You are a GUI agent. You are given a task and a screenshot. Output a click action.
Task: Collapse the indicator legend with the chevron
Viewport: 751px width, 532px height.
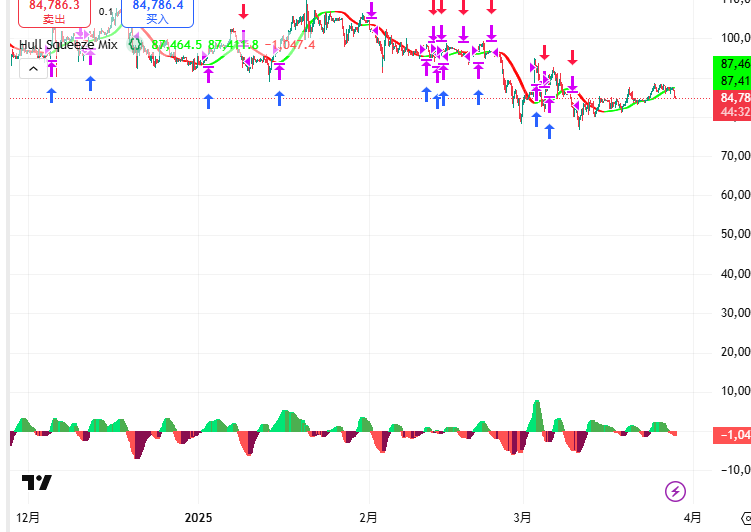33,69
